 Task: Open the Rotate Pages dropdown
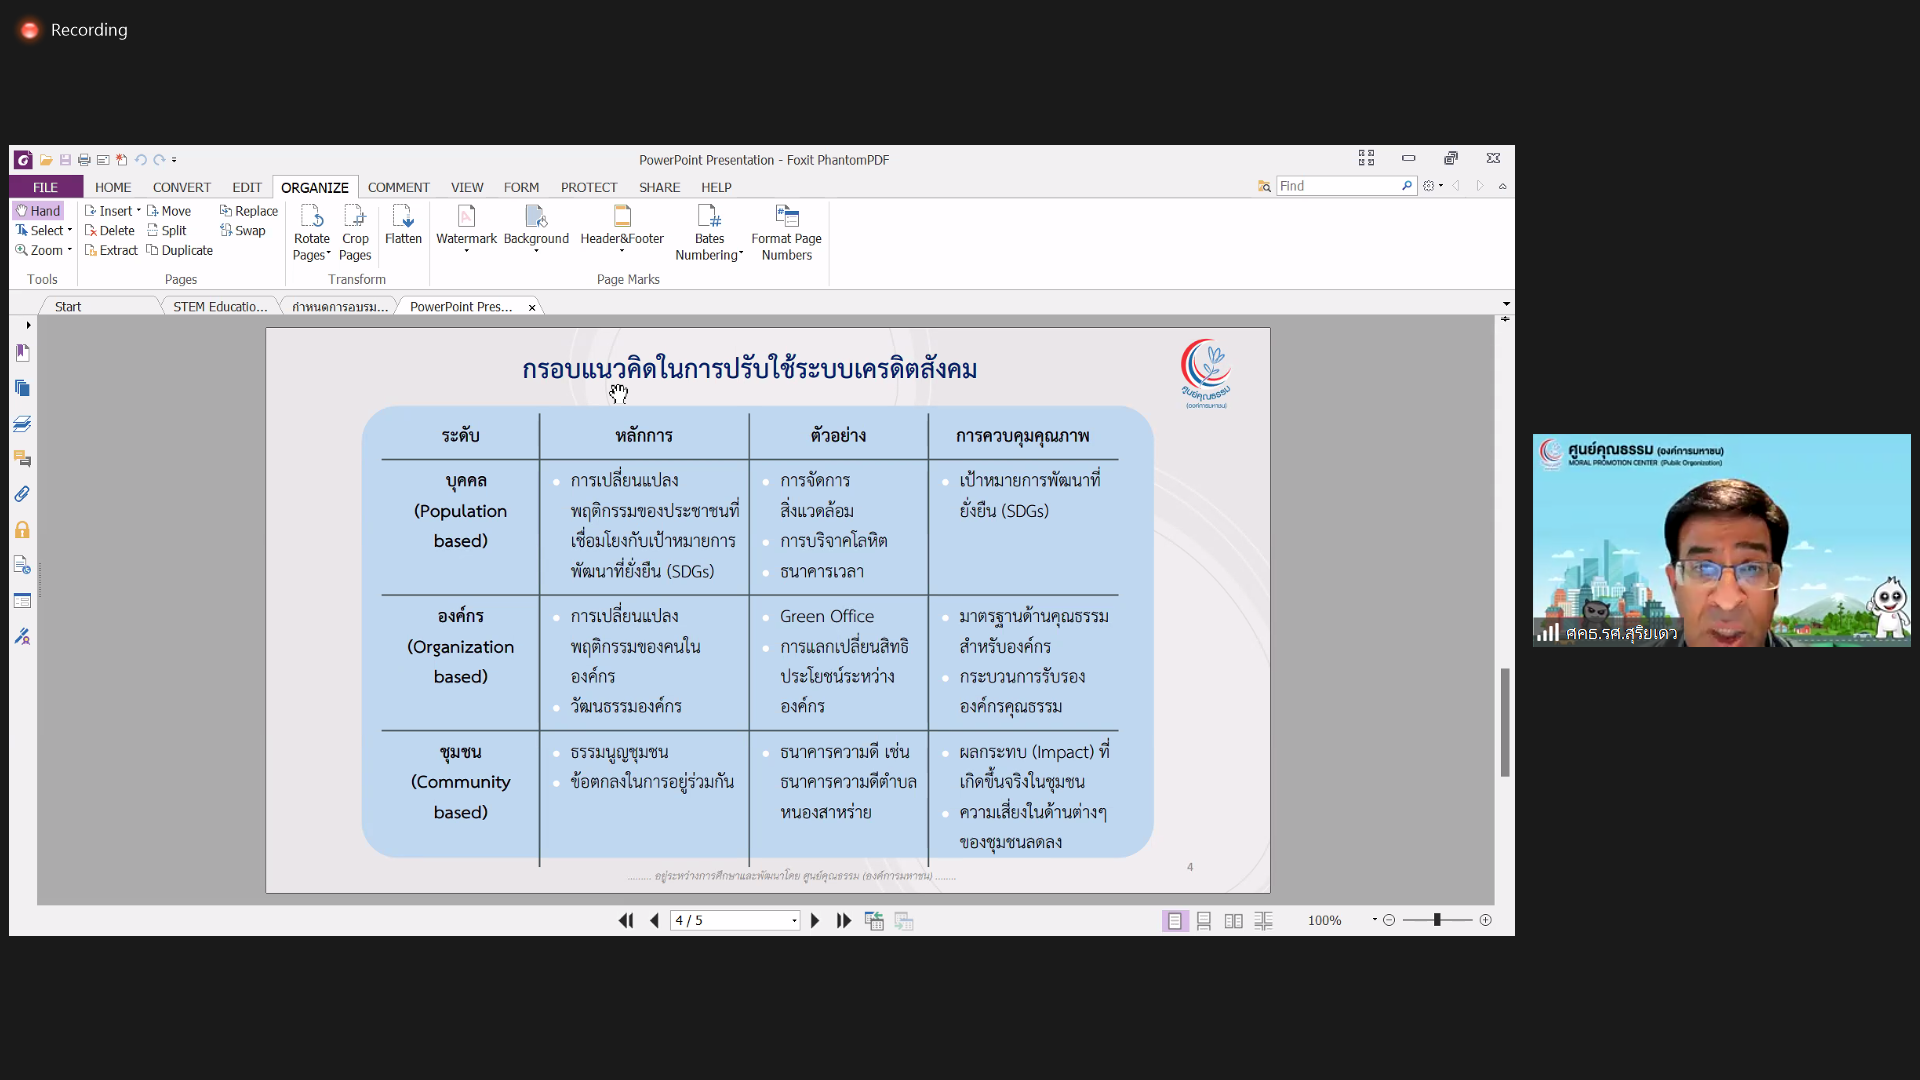coord(311,247)
